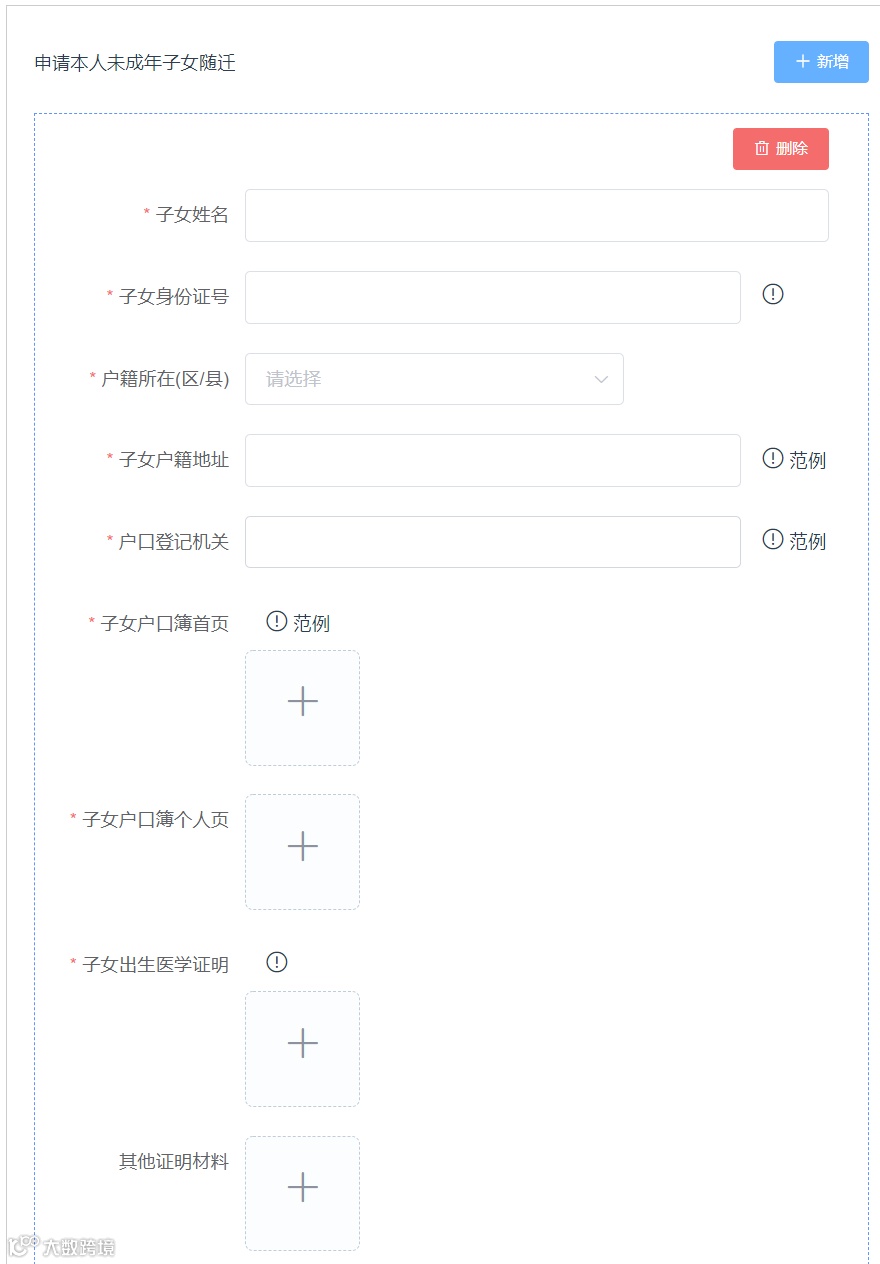
Task: Click plus upload box for 子女户口簿首页
Action: (302, 708)
